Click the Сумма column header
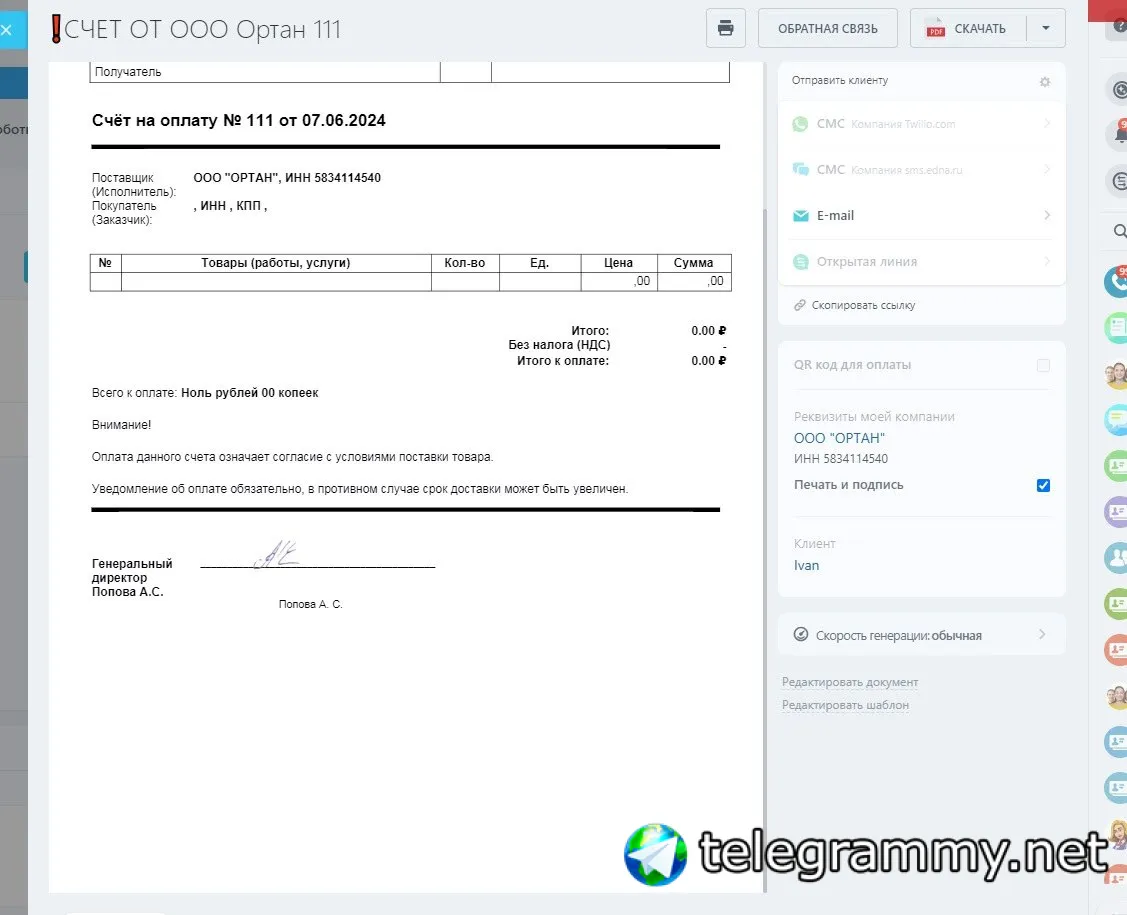Viewport: 1127px width, 915px height. coord(694,263)
